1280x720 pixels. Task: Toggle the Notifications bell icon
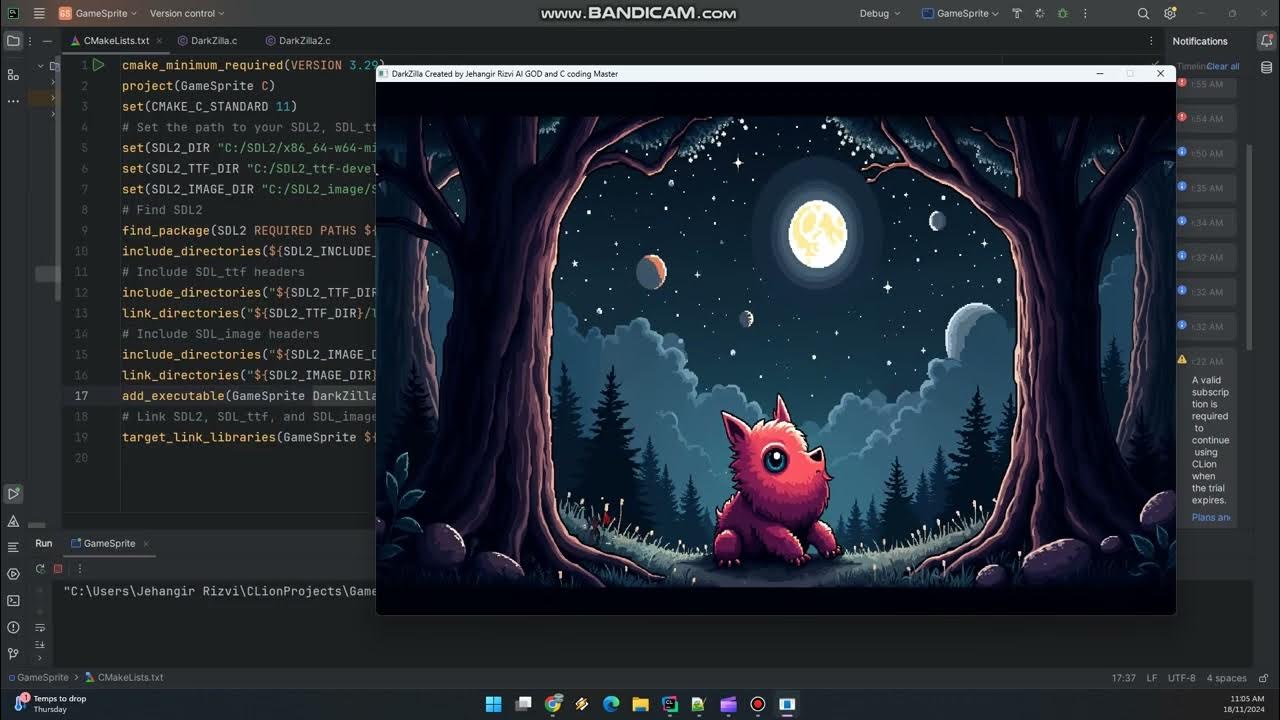click(1266, 41)
